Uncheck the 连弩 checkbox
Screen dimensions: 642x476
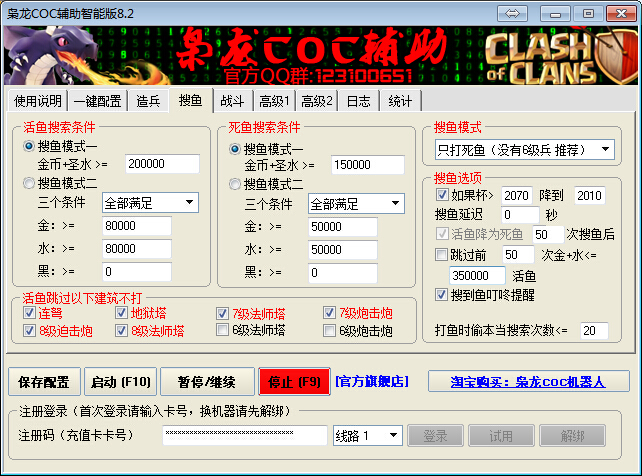click(x=30, y=313)
